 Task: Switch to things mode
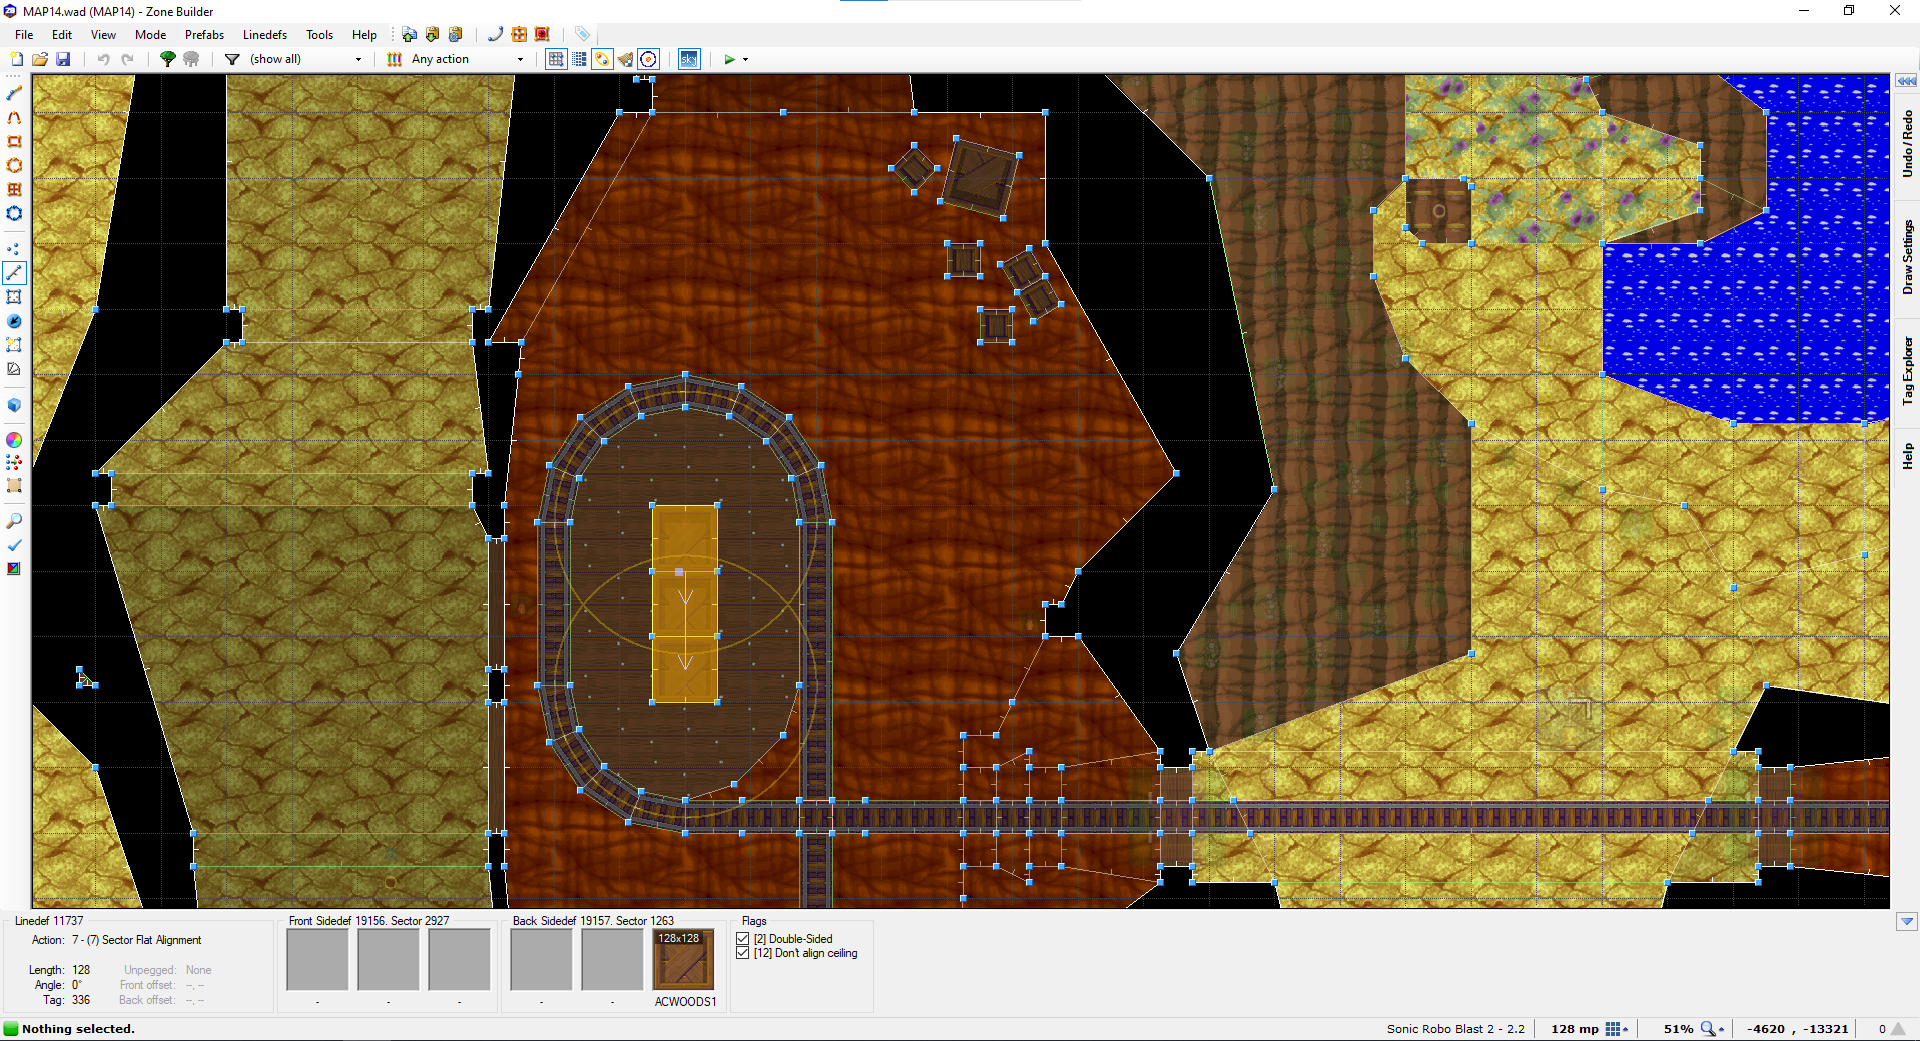[14, 321]
